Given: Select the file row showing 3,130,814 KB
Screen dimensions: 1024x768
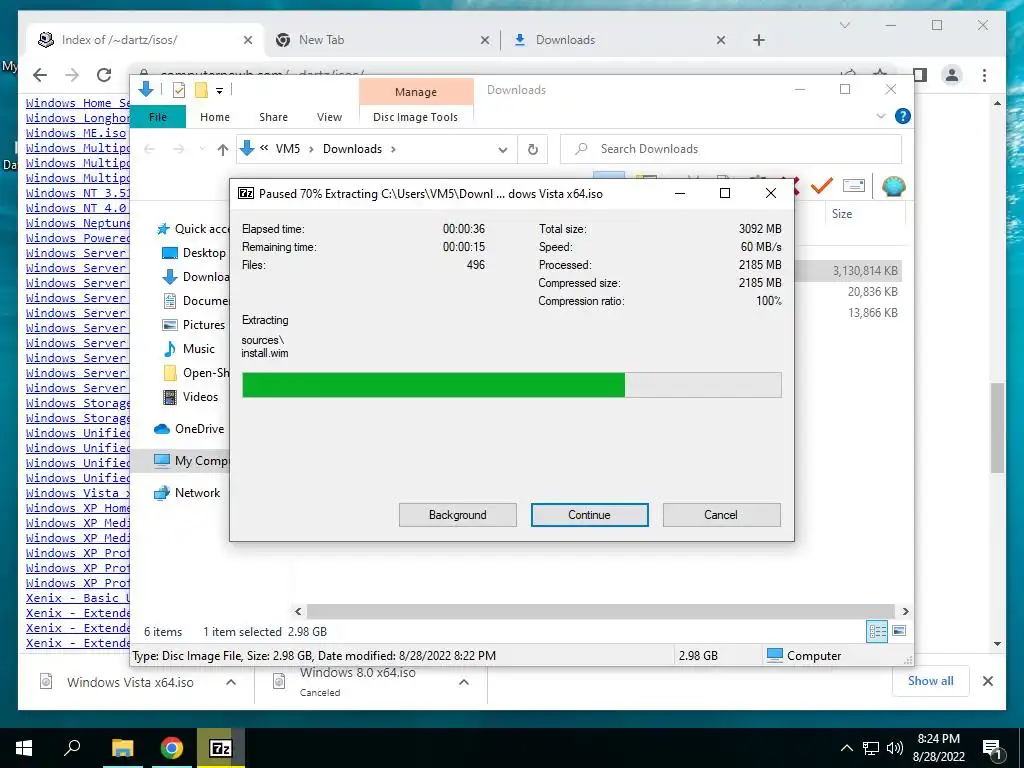Looking at the screenshot, I should pos(849,271).
